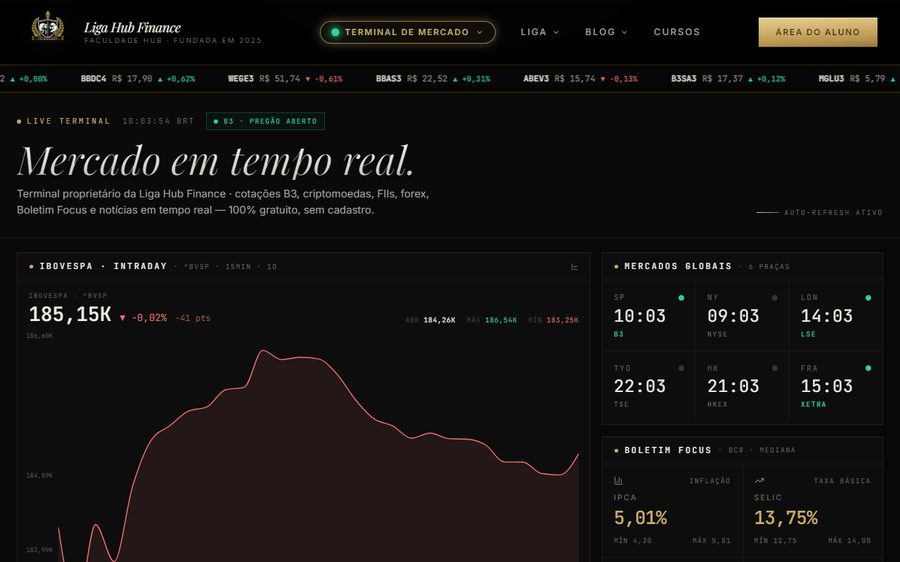900x562 pixels.
Task: Click the NY 09:03 clock card
Action: coord(742,316)
